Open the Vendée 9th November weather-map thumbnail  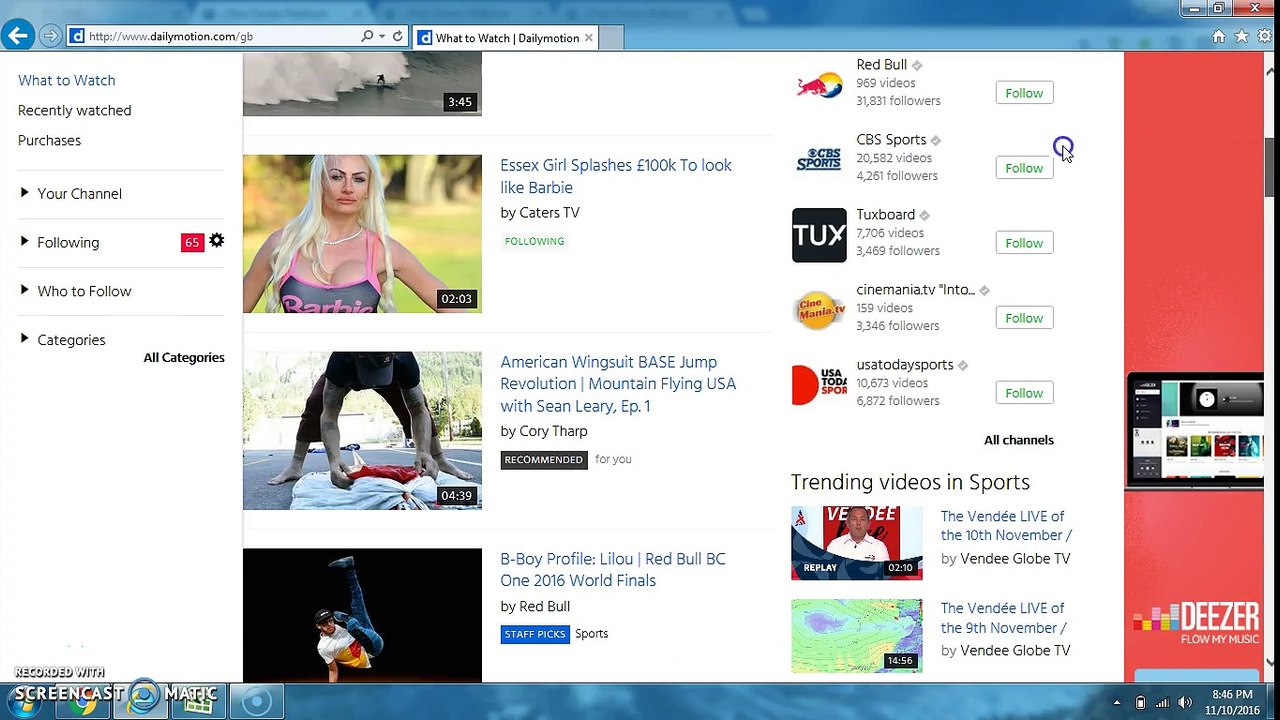857,636
